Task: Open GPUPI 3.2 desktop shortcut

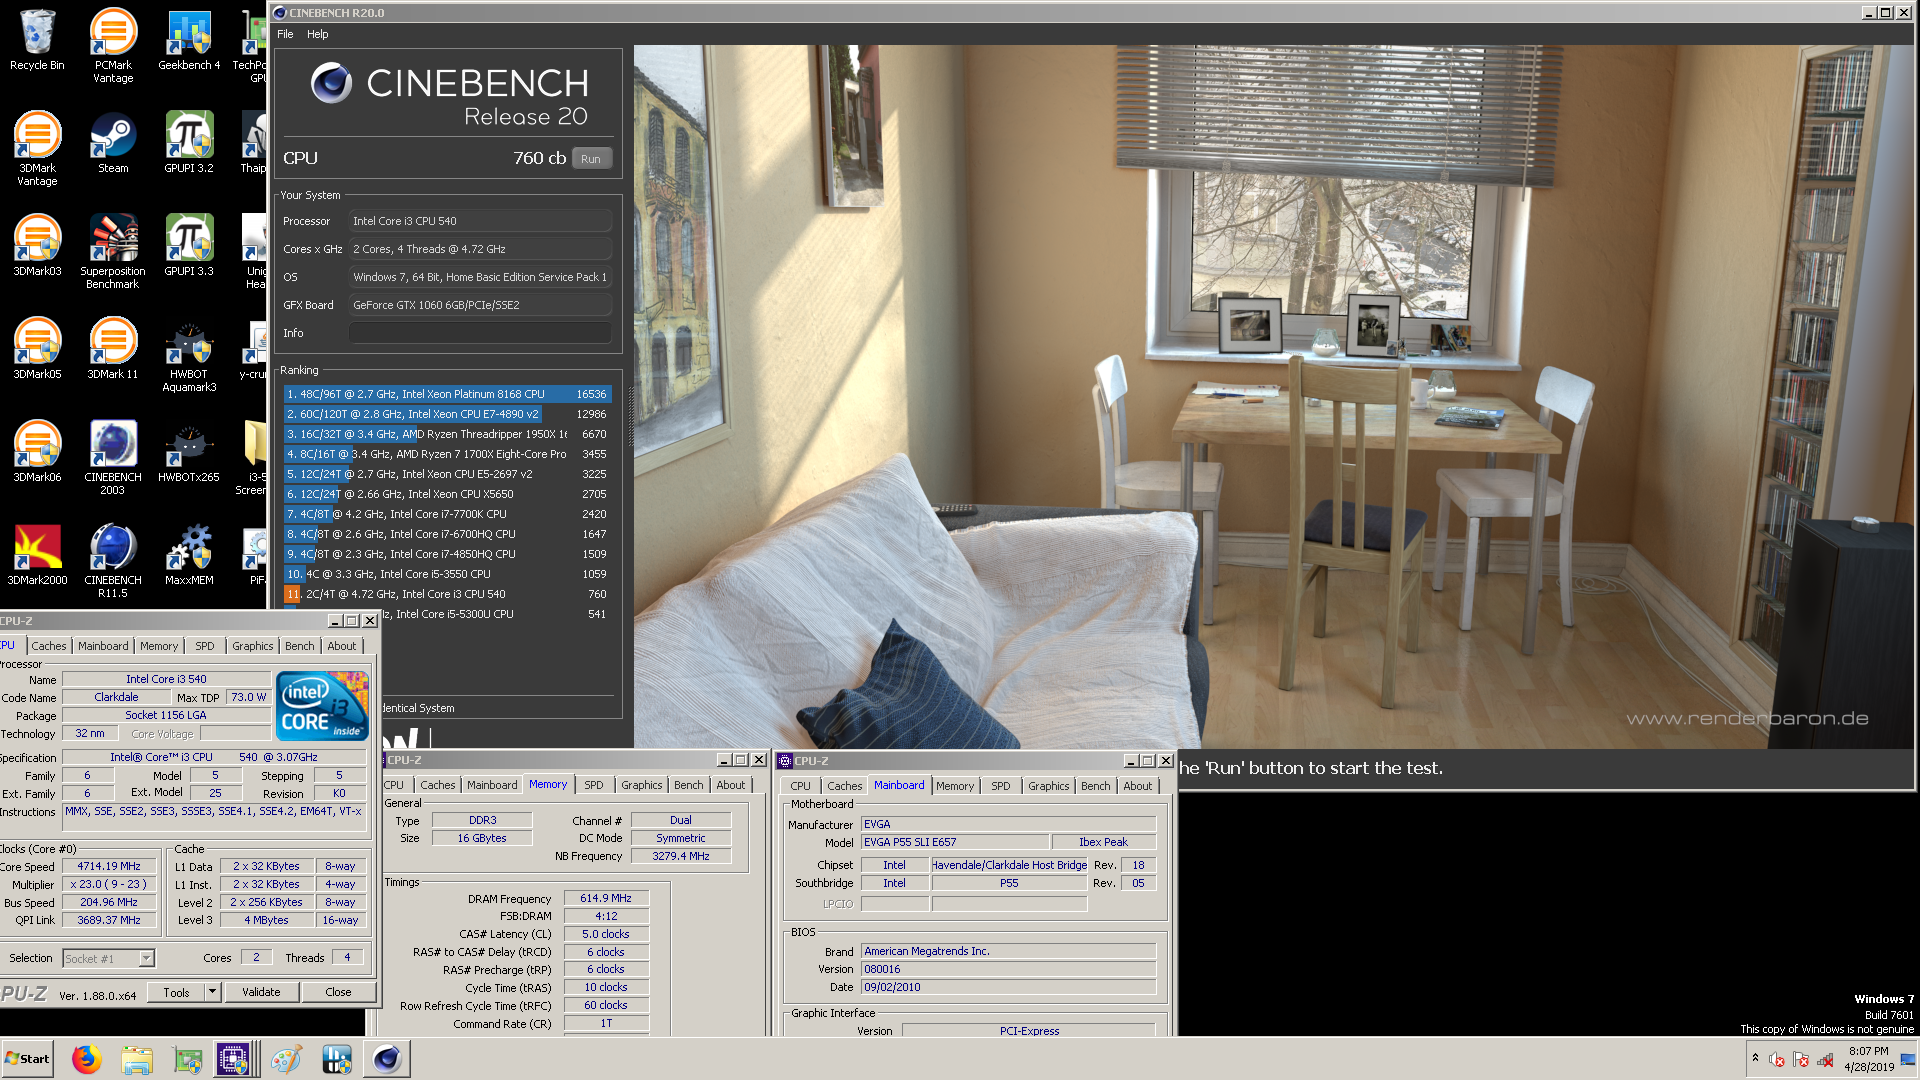Action: pyautogui.click(x=189, y=142)
